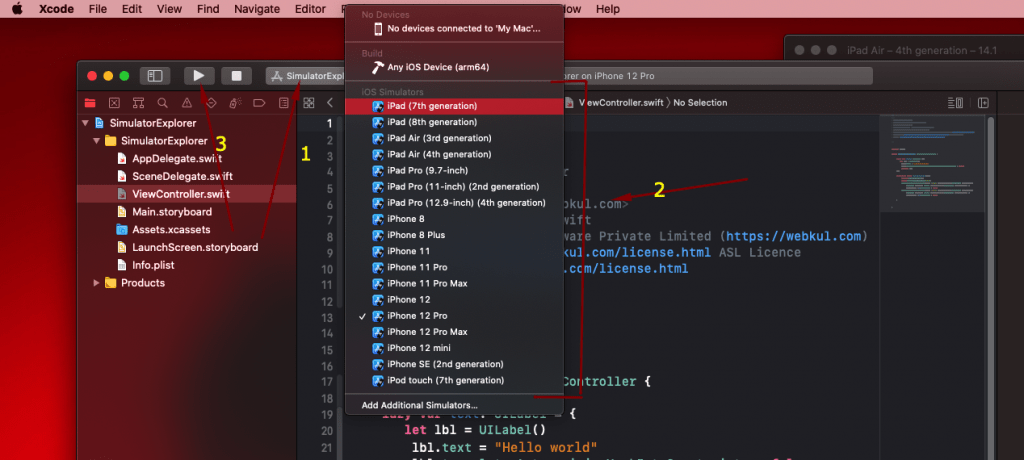This screenshot has width=1024, height=460.
Task: Click the code minimap overview
Action: [x=932, y=163]
